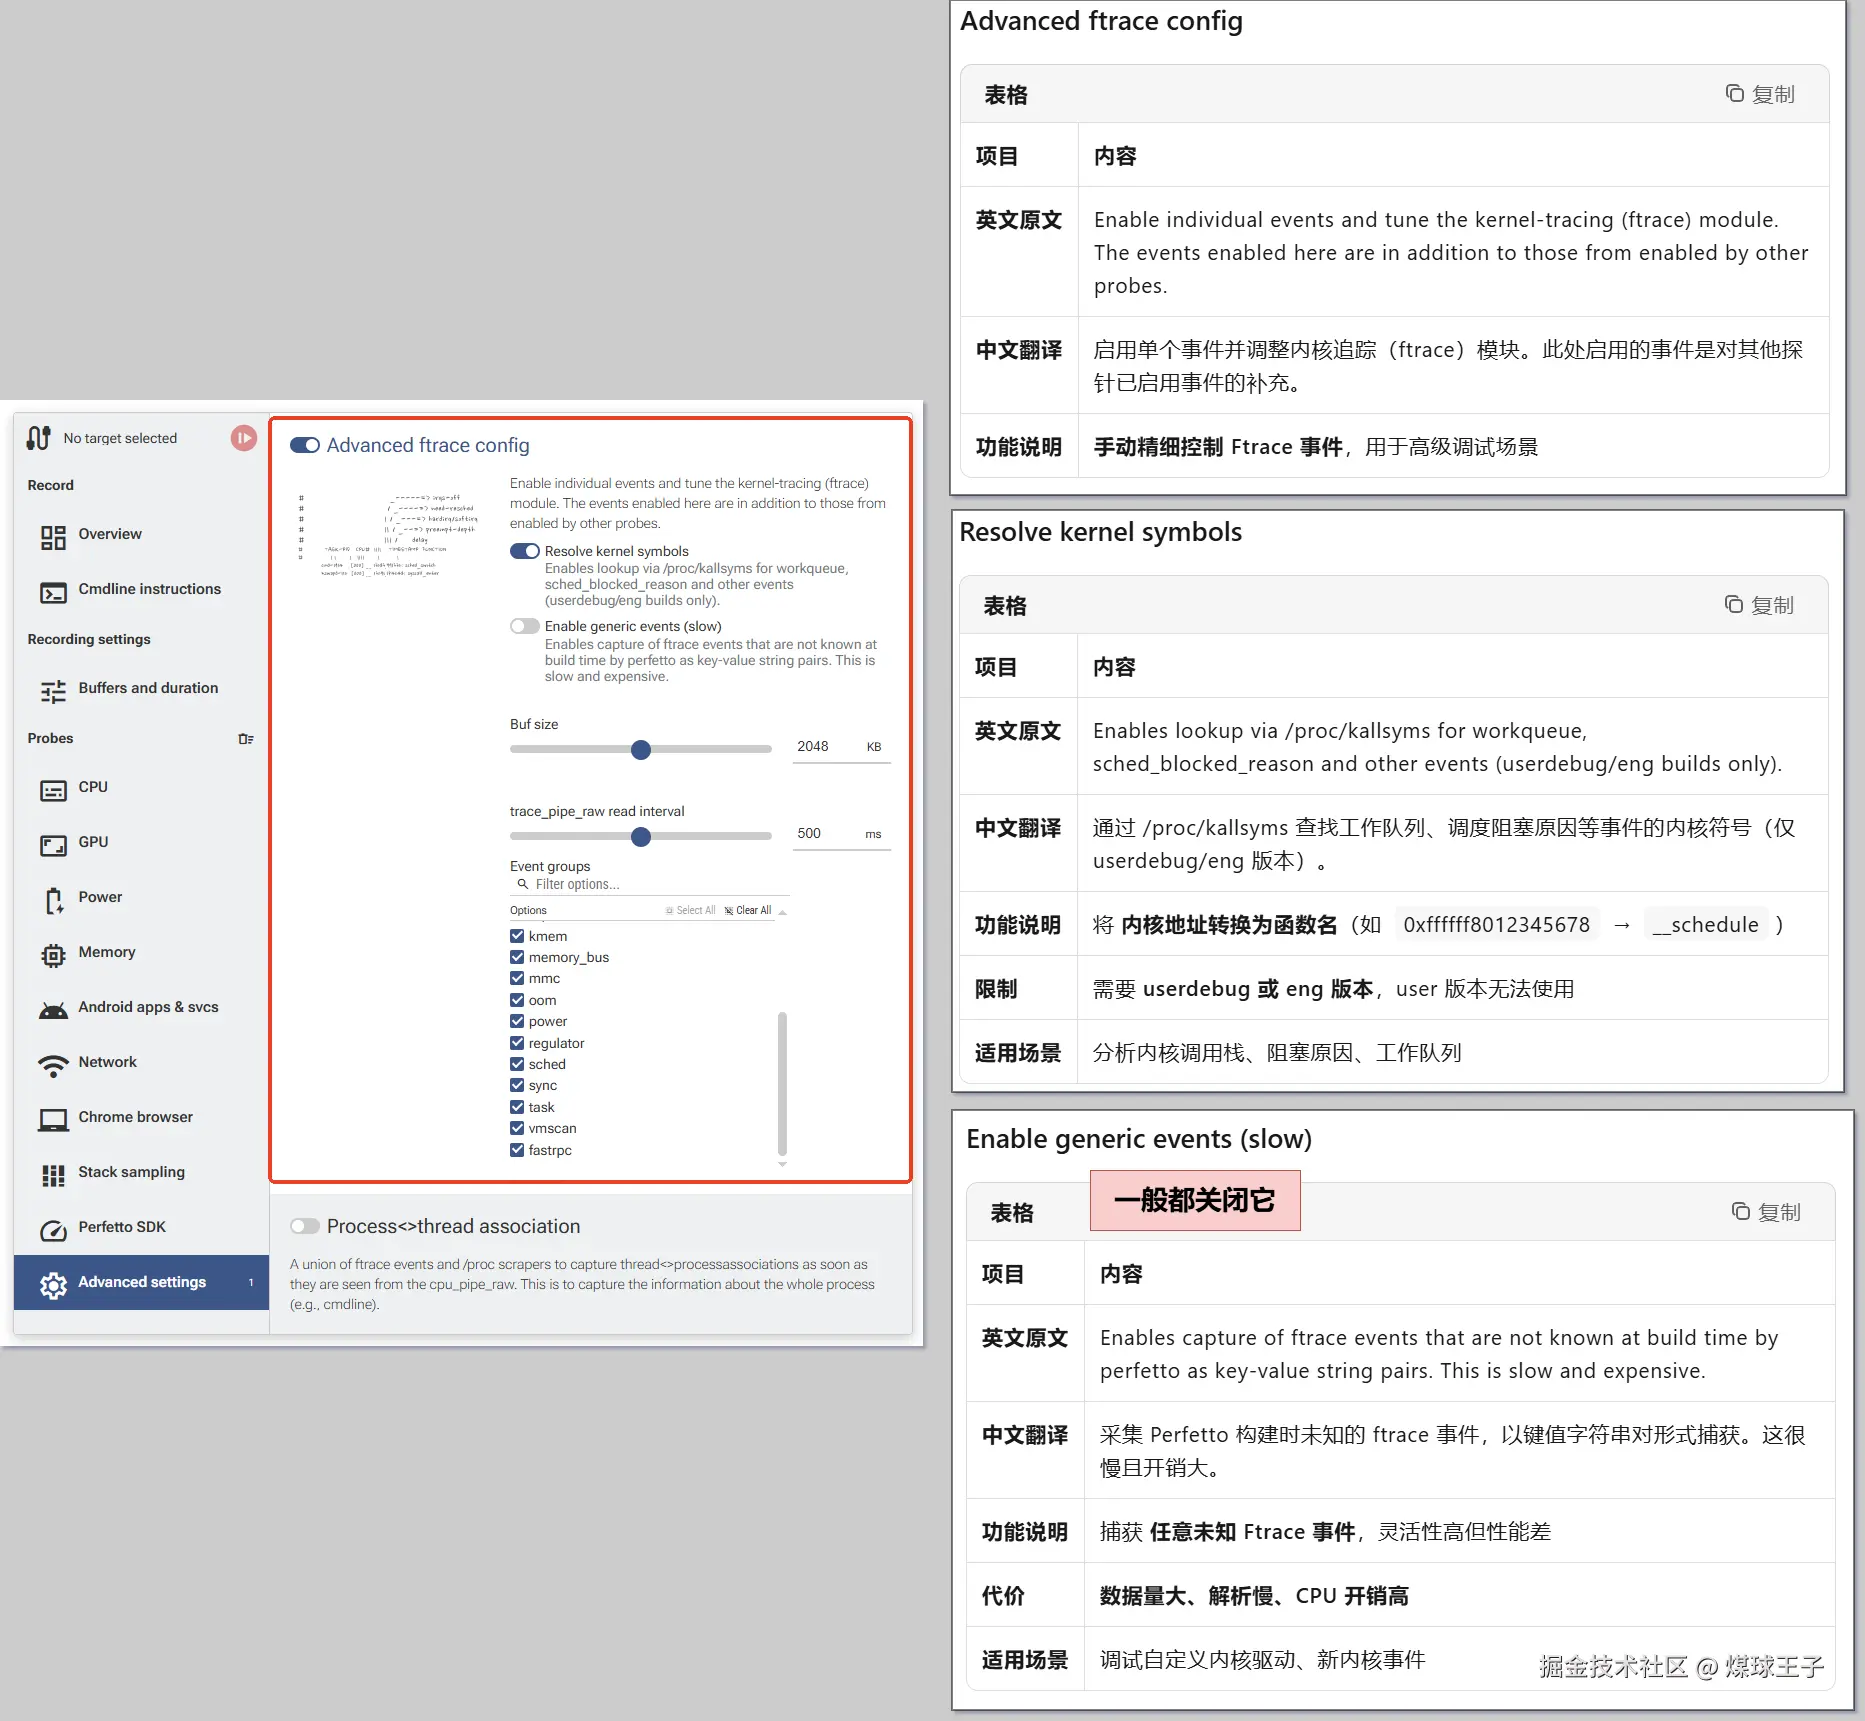Select the GPU probe in the sidebar
The width and height of the screenshot is (1865, 1721).
[93, 841]
